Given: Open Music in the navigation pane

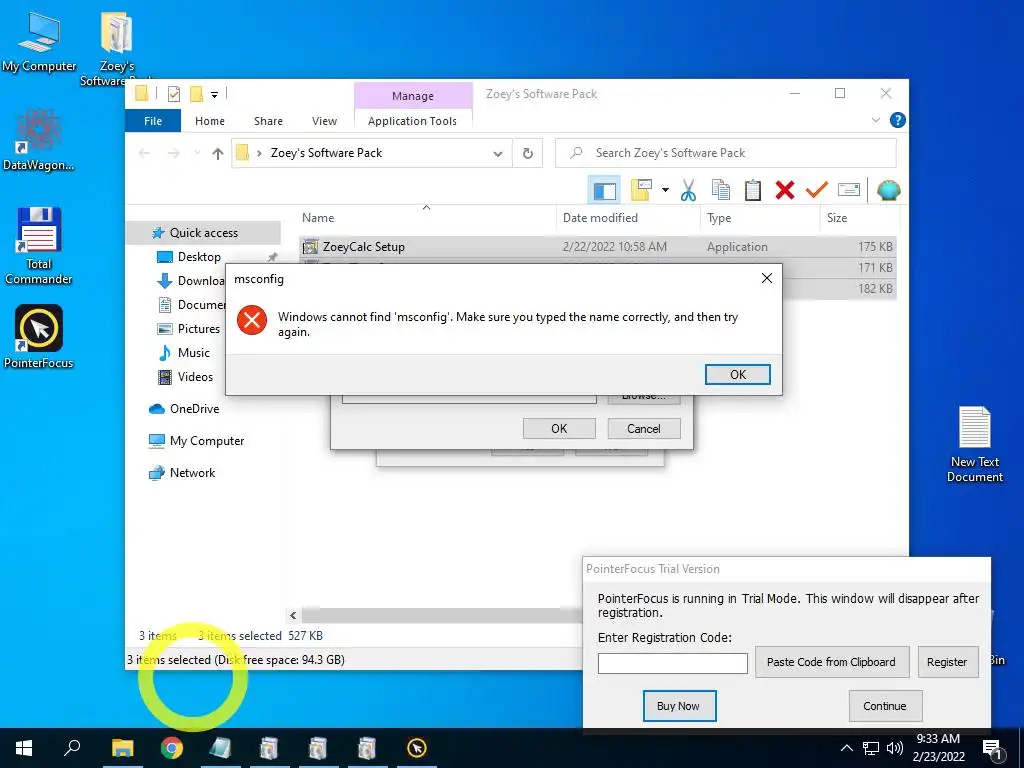Looking at the screenshot, I should pos(193,353).
